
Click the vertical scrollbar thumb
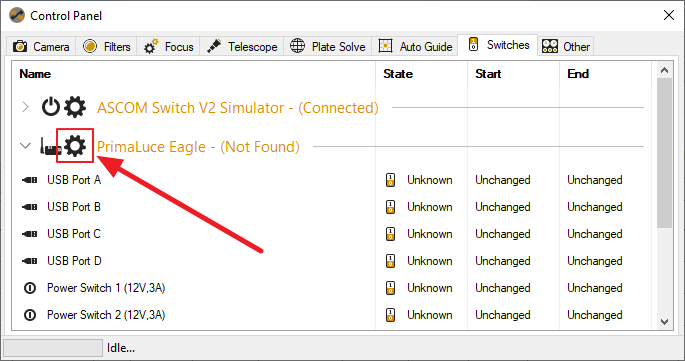(664, 153)
